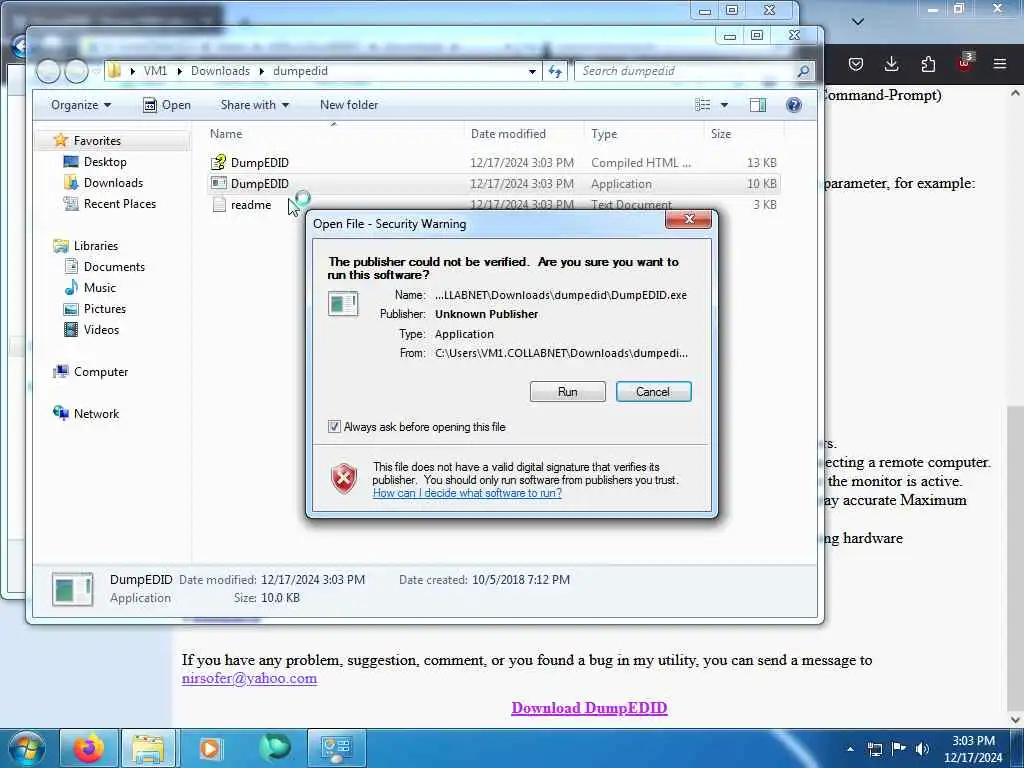Launch Windows Media Player from taskbar
1024x768 pixels.
[x=210, y=748]
